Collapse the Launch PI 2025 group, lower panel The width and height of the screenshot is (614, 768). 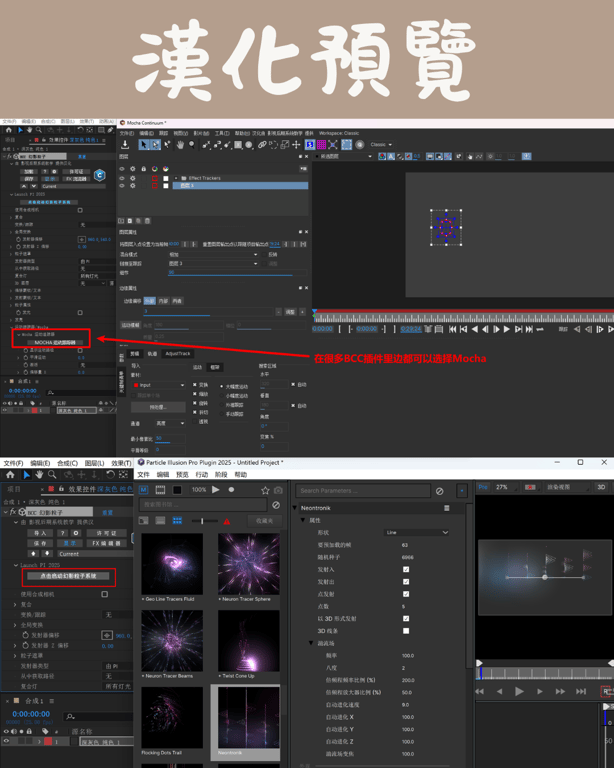click(x=16, y=565)
